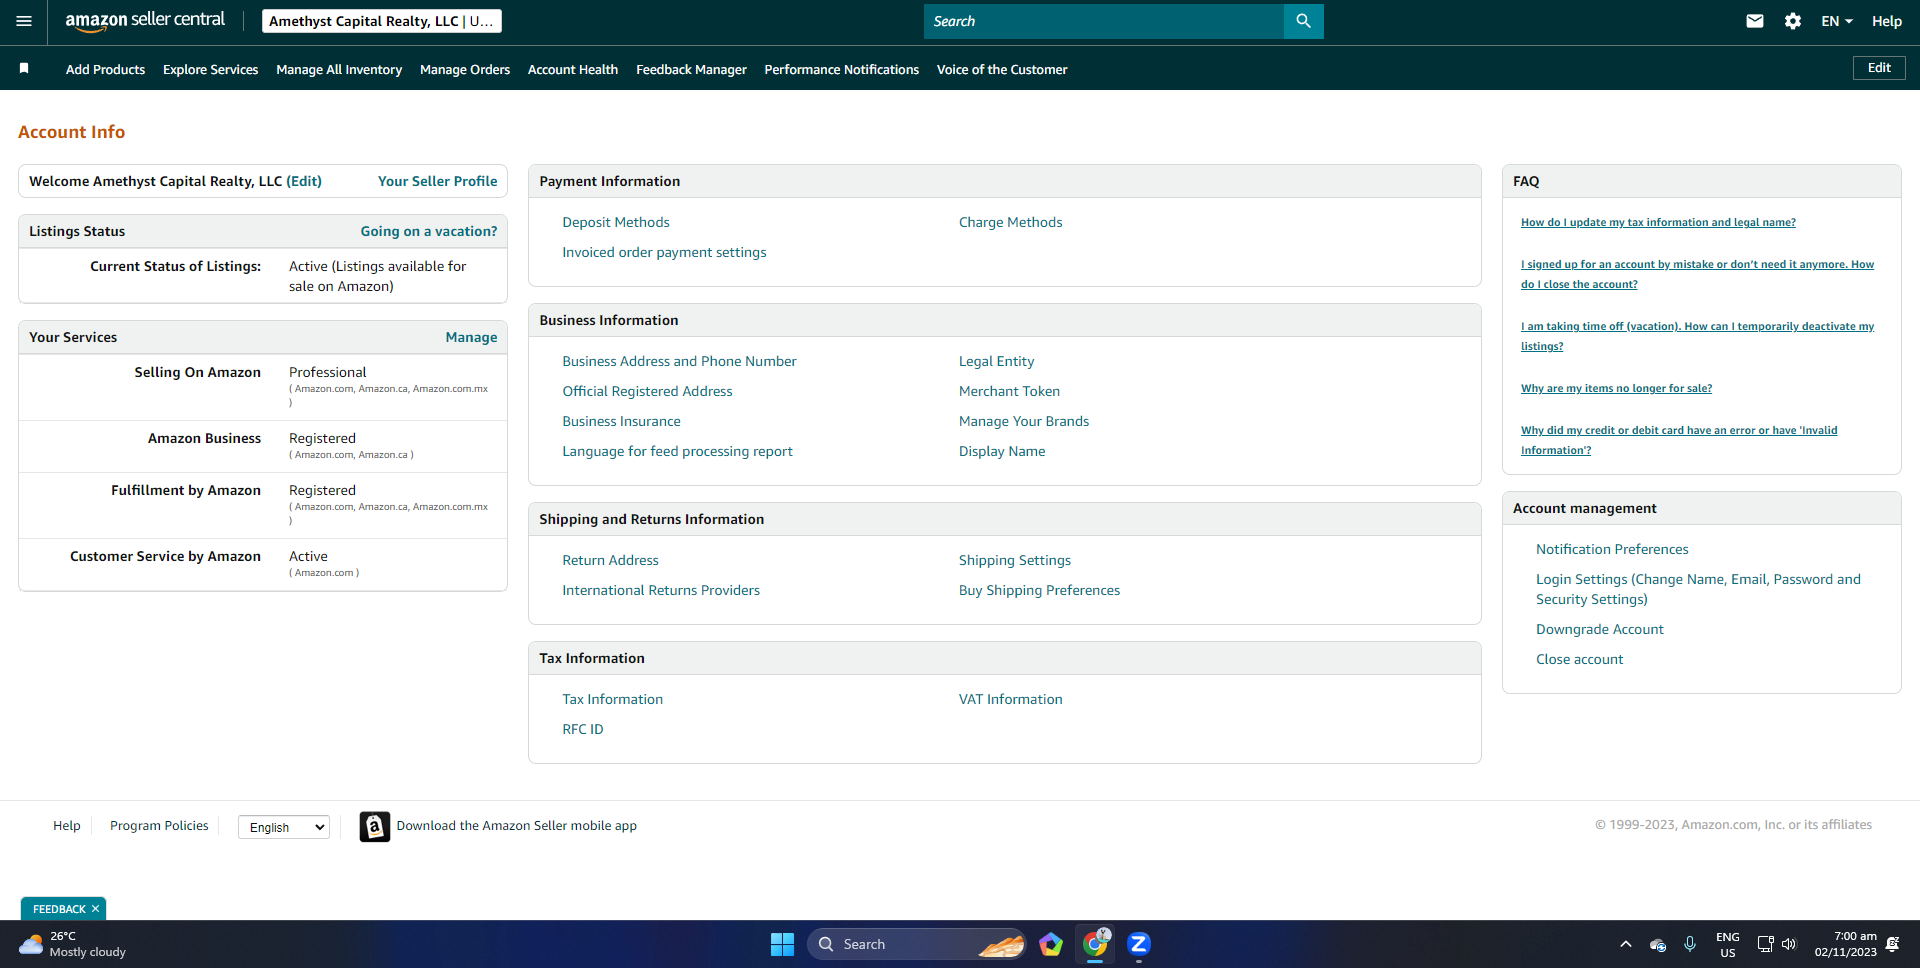Viewport: 1920px width, 968px height.
Task: Click the network display tray icon
Action: 1765,944
